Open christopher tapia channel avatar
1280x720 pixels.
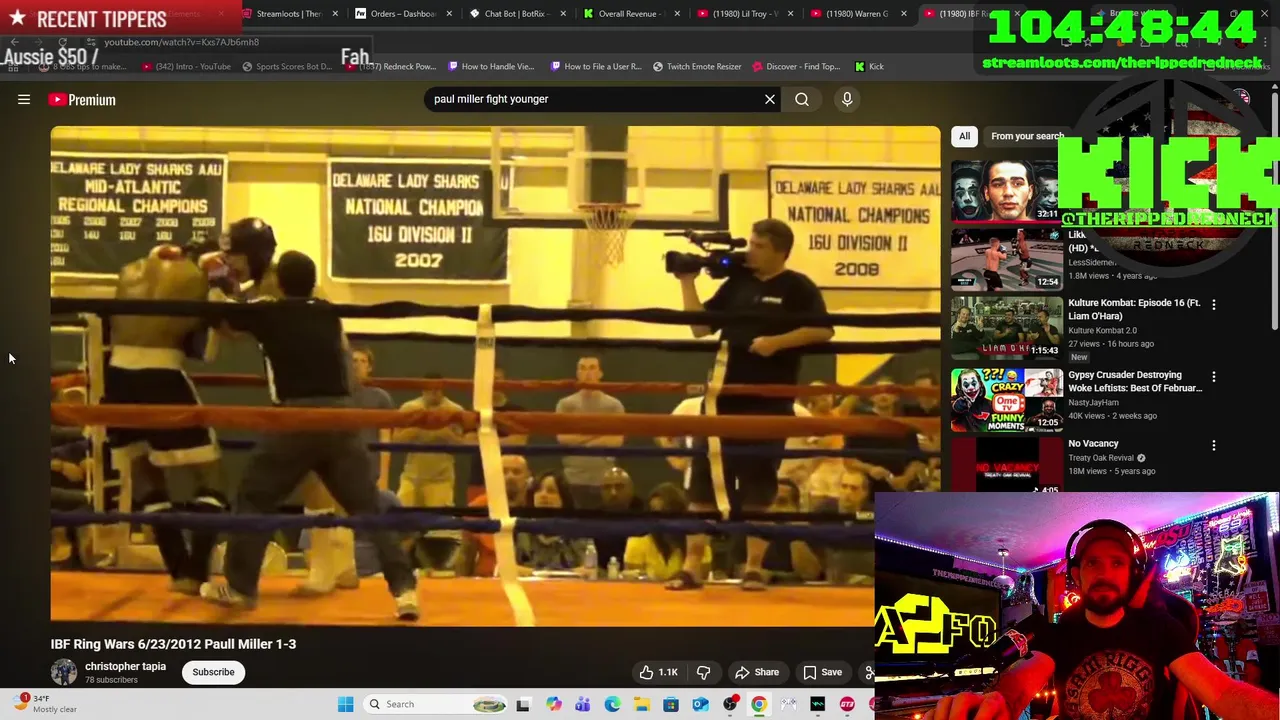(x=64, y=672)
